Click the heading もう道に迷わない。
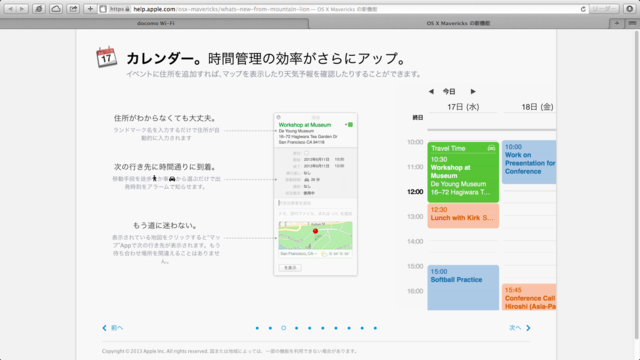Image resolution: width=640 pixels, height=360 pixels. [166, 225]
